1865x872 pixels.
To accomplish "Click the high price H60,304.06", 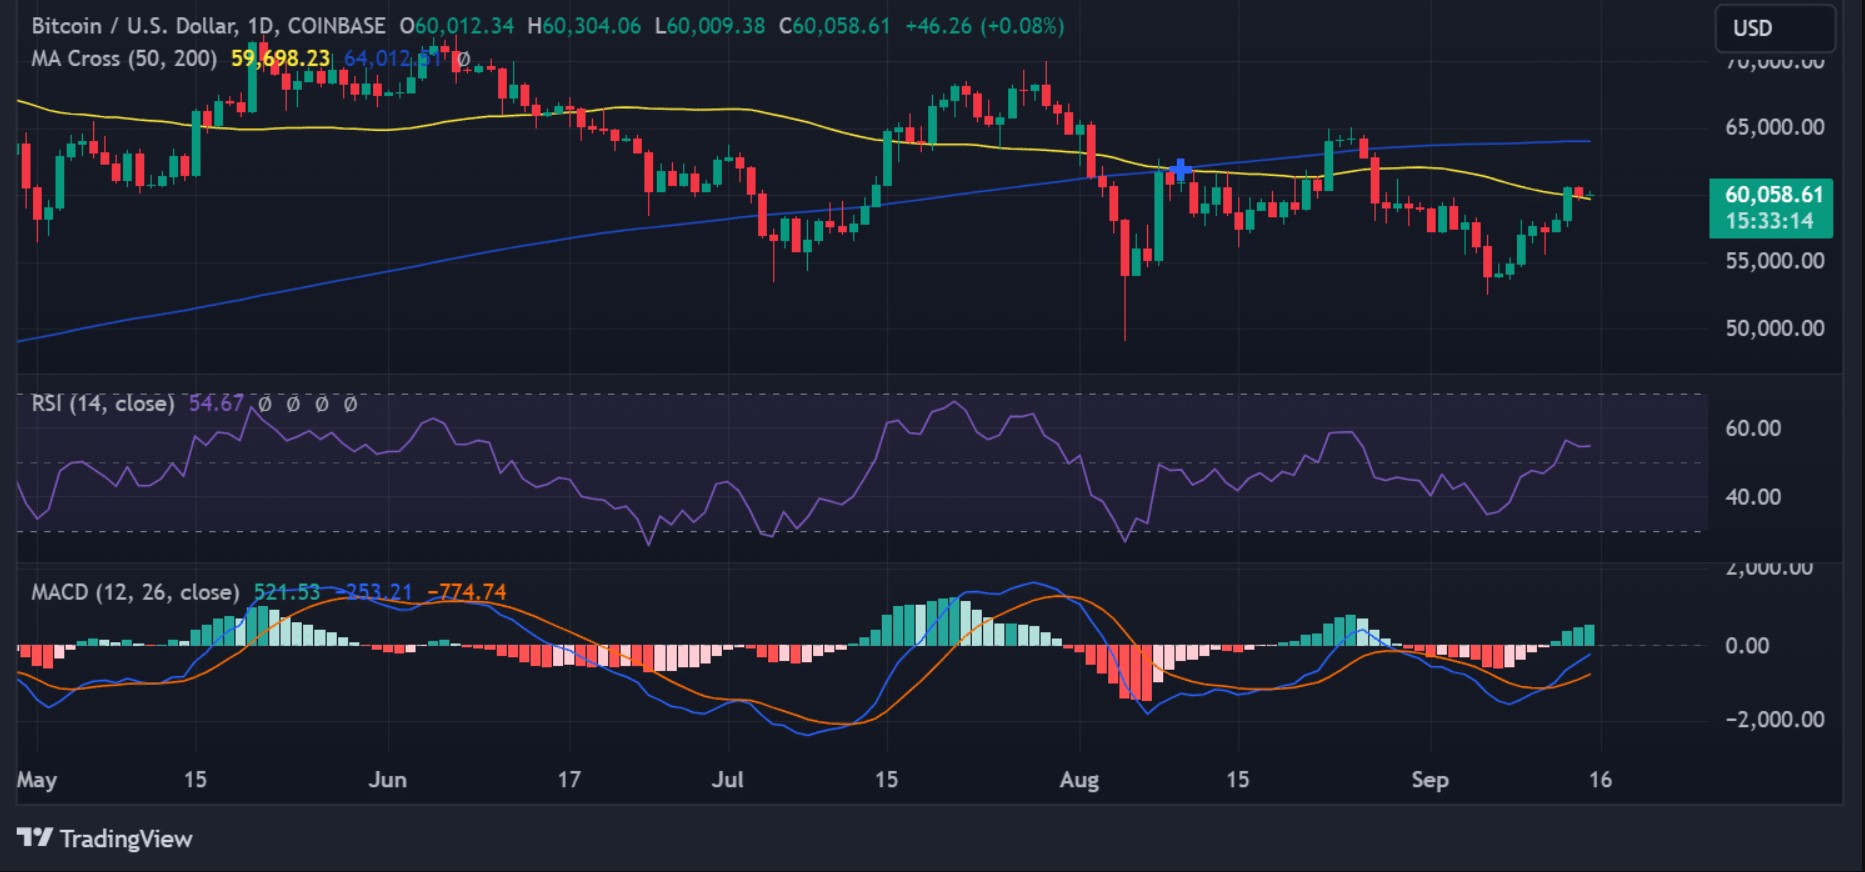I will [584, 26].
